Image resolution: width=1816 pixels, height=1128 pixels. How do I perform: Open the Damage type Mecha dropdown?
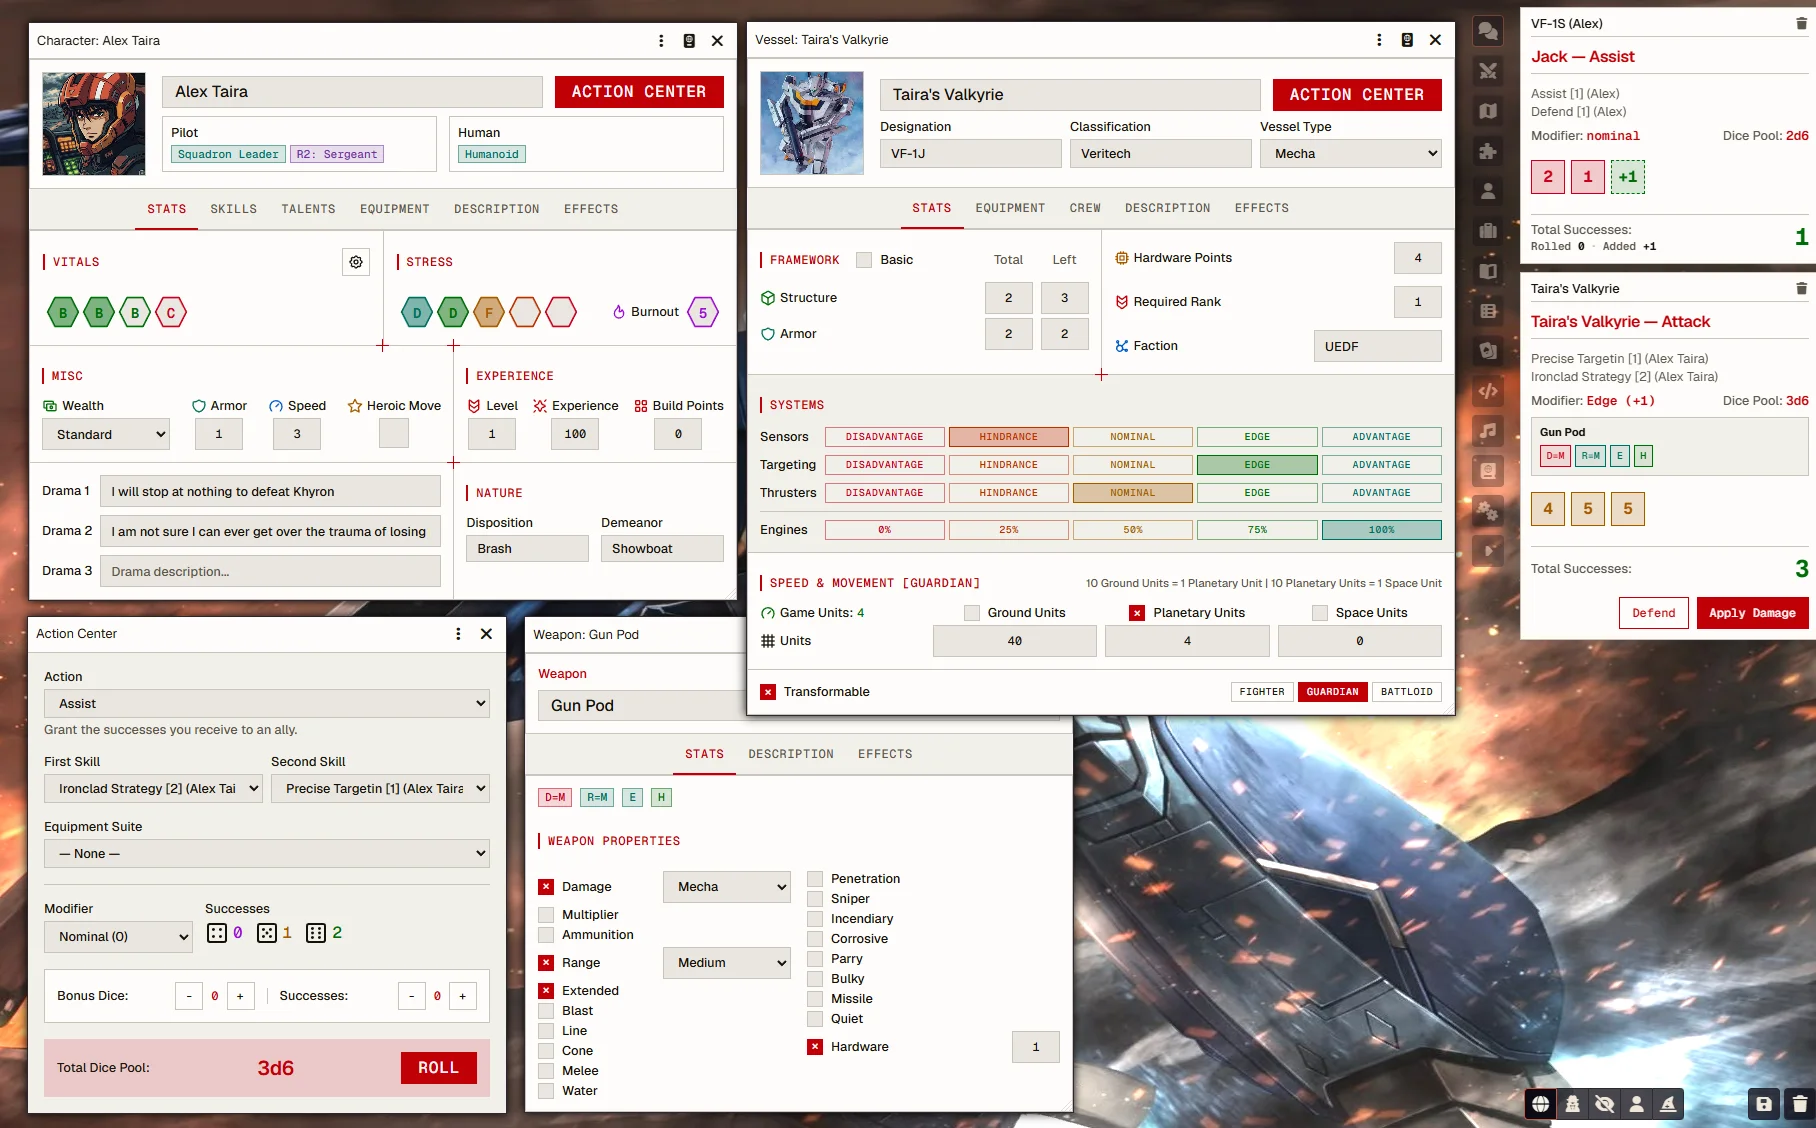pos(727,887)
